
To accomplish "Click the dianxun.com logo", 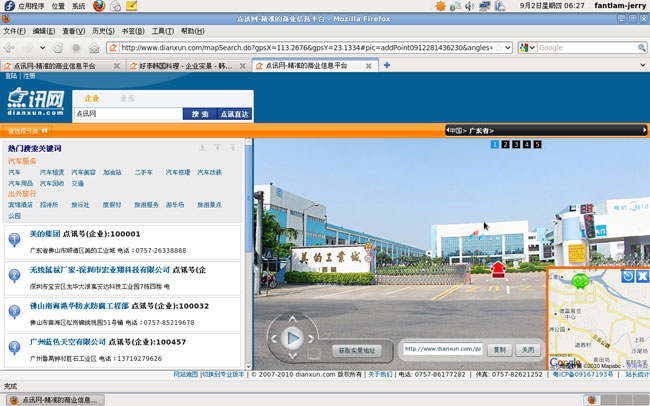I will 36,102.
